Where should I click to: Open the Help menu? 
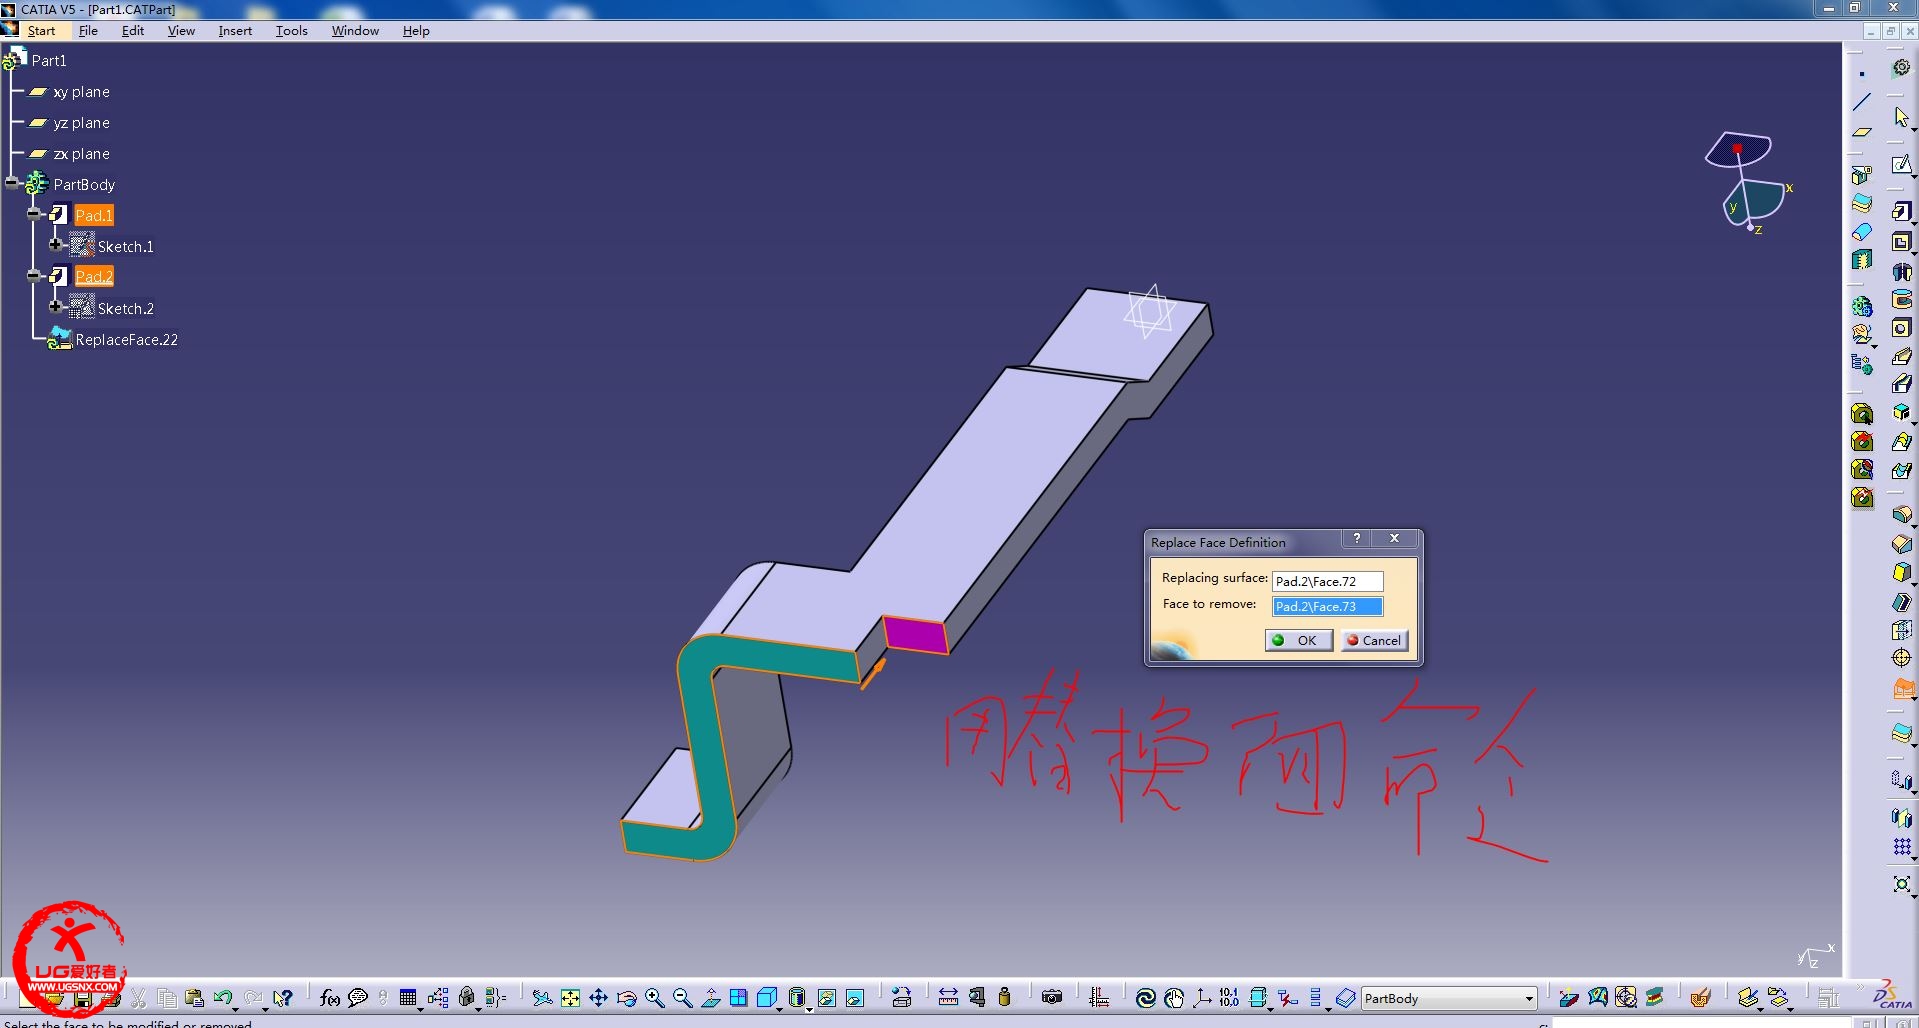(x=416, y=31)
